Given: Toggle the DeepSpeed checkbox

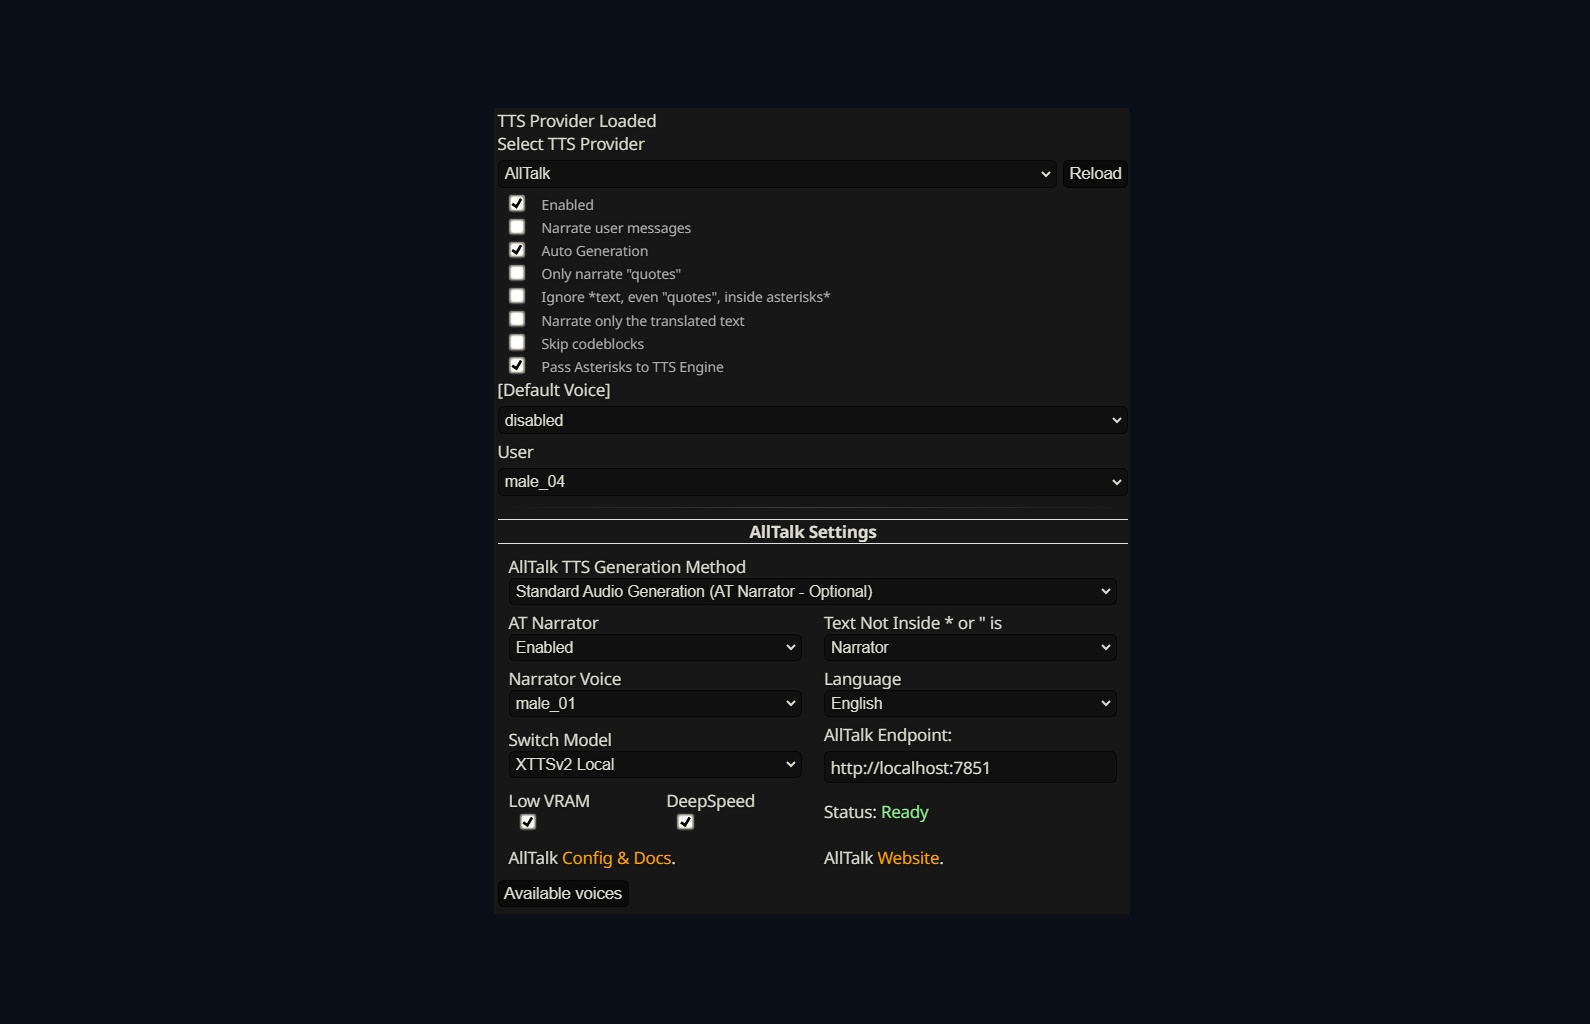Looking at the screenshot, I should [686, 822].
